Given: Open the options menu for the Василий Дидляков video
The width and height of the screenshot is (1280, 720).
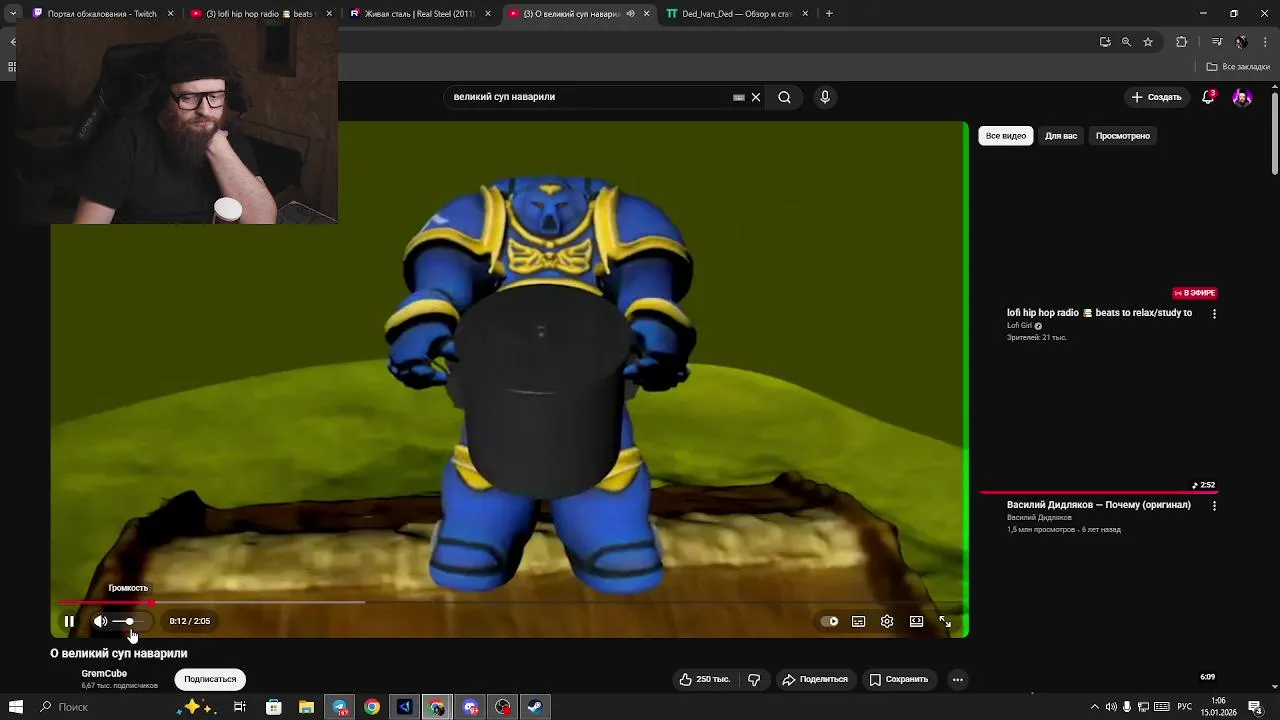Looking at the screenshot, I should tap(1214, 506).
